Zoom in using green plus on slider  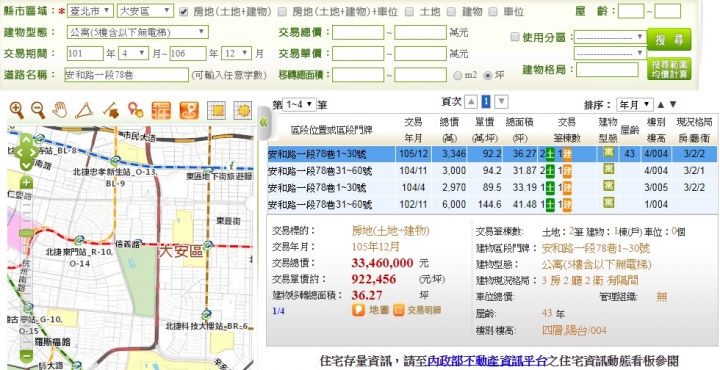pos(26,183)
